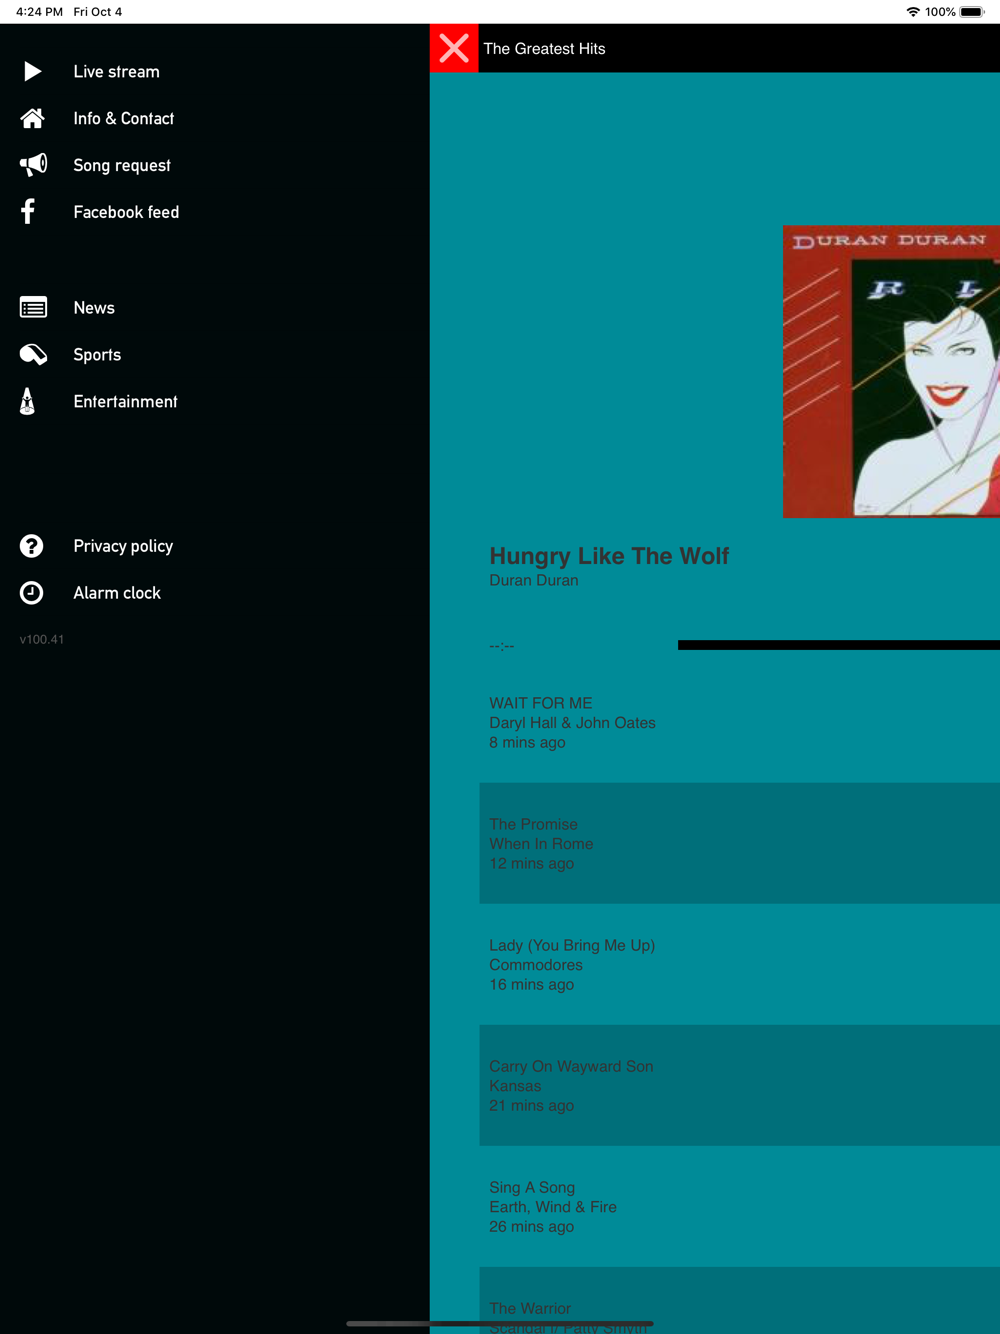The image size is (1000, 1334).
Task: Select The Promise by When In Rome
Action: (x=740, y=843)
